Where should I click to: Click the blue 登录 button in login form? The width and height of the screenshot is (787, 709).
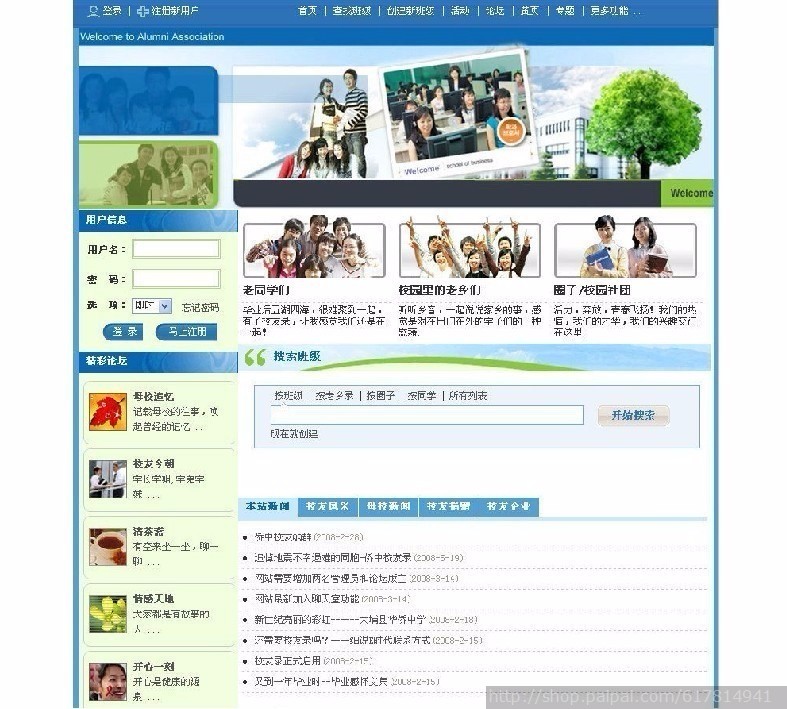pos(123,332)
